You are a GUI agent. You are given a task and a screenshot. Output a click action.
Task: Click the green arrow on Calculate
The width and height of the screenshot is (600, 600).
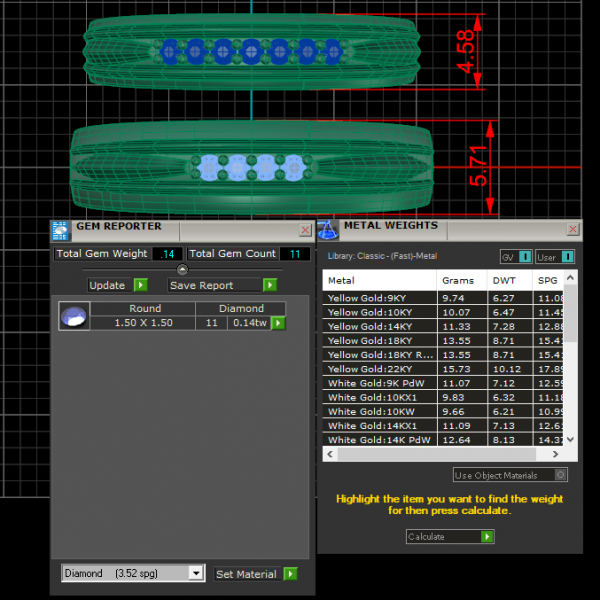[x=487, y=537]
